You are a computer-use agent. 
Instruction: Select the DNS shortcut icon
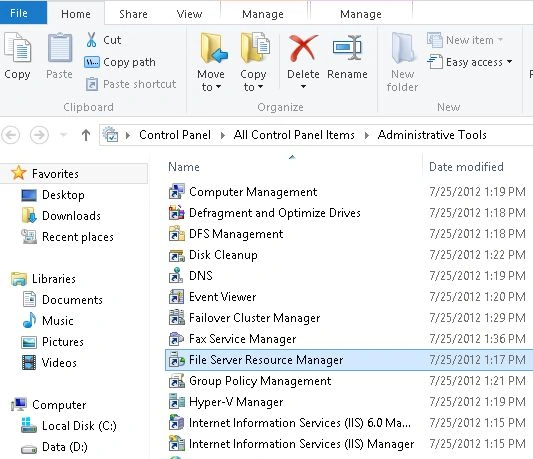tap(176, 275)
